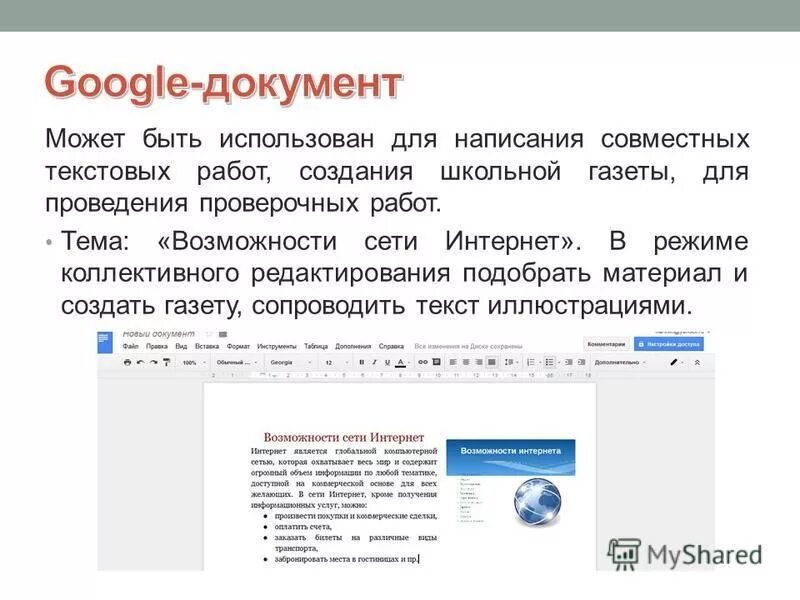Open the zoom 100% dropdown
800x600 pixels.
(193, 362)
